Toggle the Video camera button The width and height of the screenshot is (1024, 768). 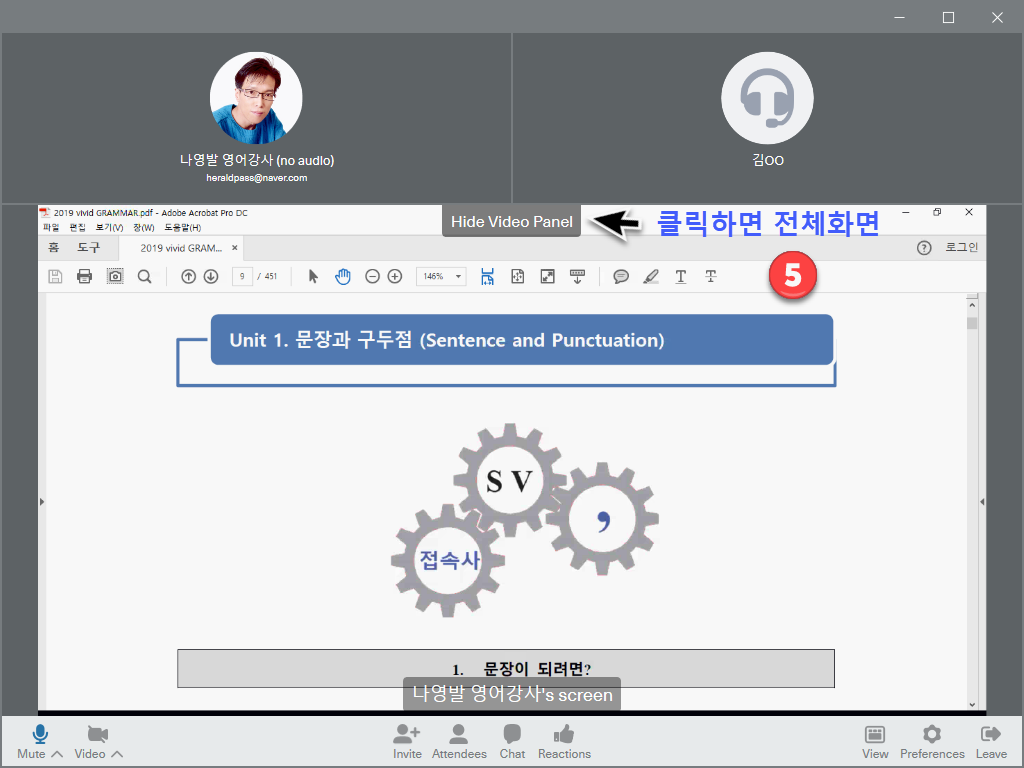(x=97, y=735)
